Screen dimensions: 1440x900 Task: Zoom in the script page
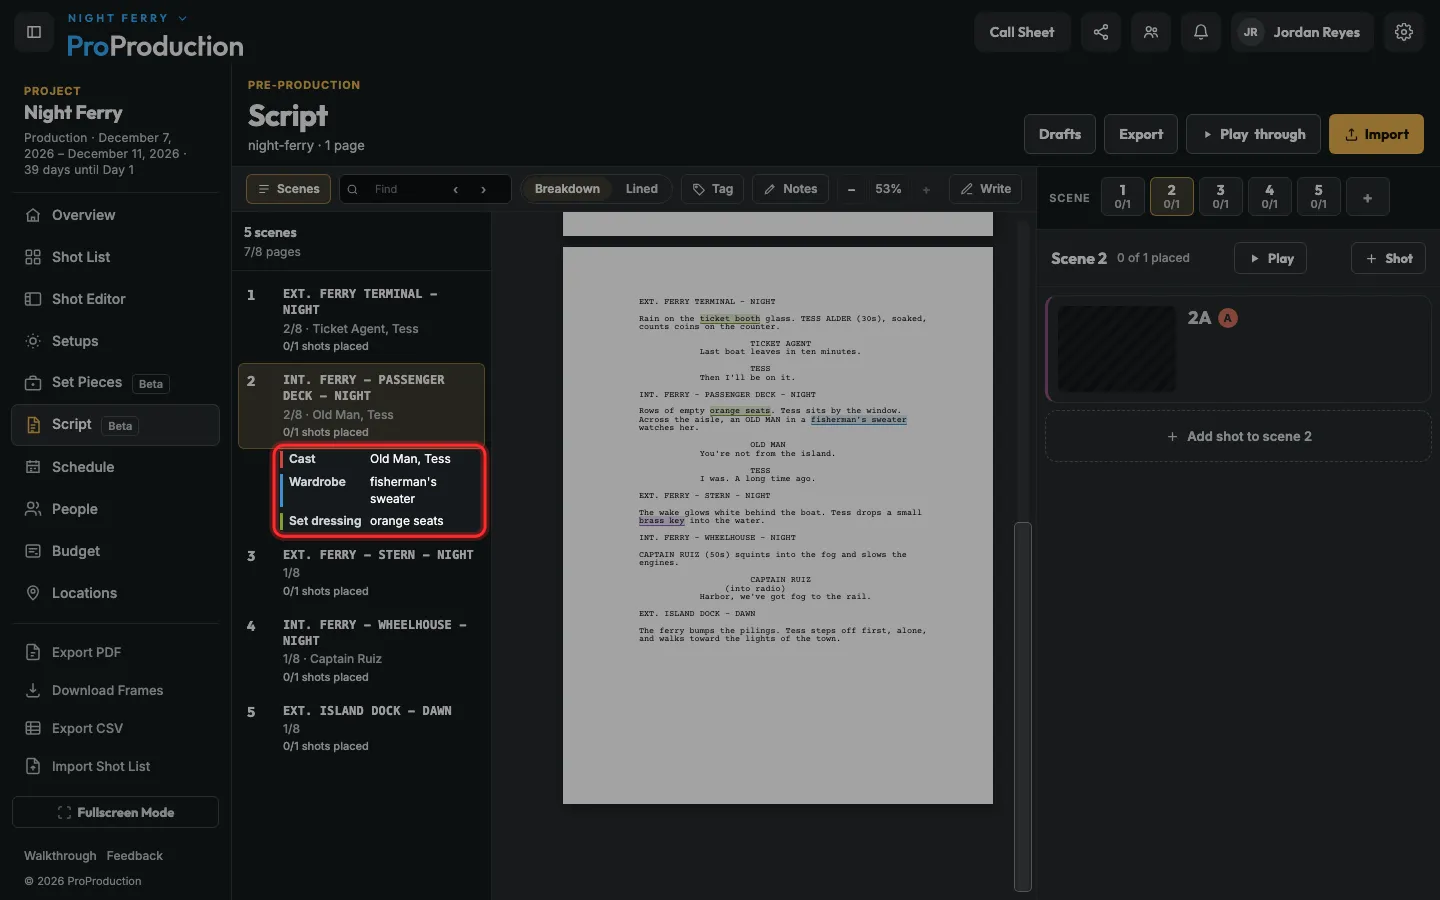926,189
